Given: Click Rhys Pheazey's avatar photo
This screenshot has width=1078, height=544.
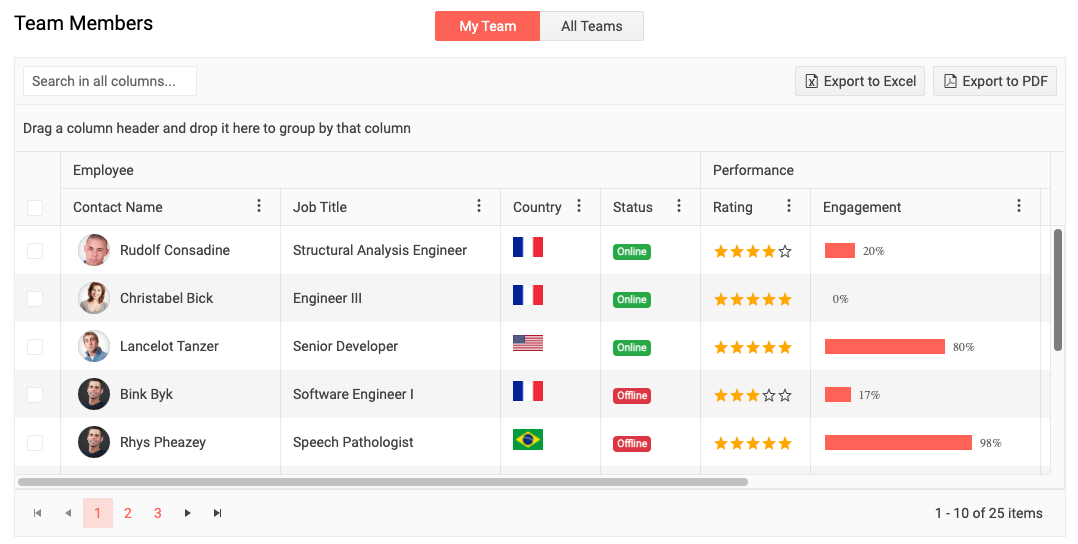Looking at the screenshot, I should tap(94, 442).
